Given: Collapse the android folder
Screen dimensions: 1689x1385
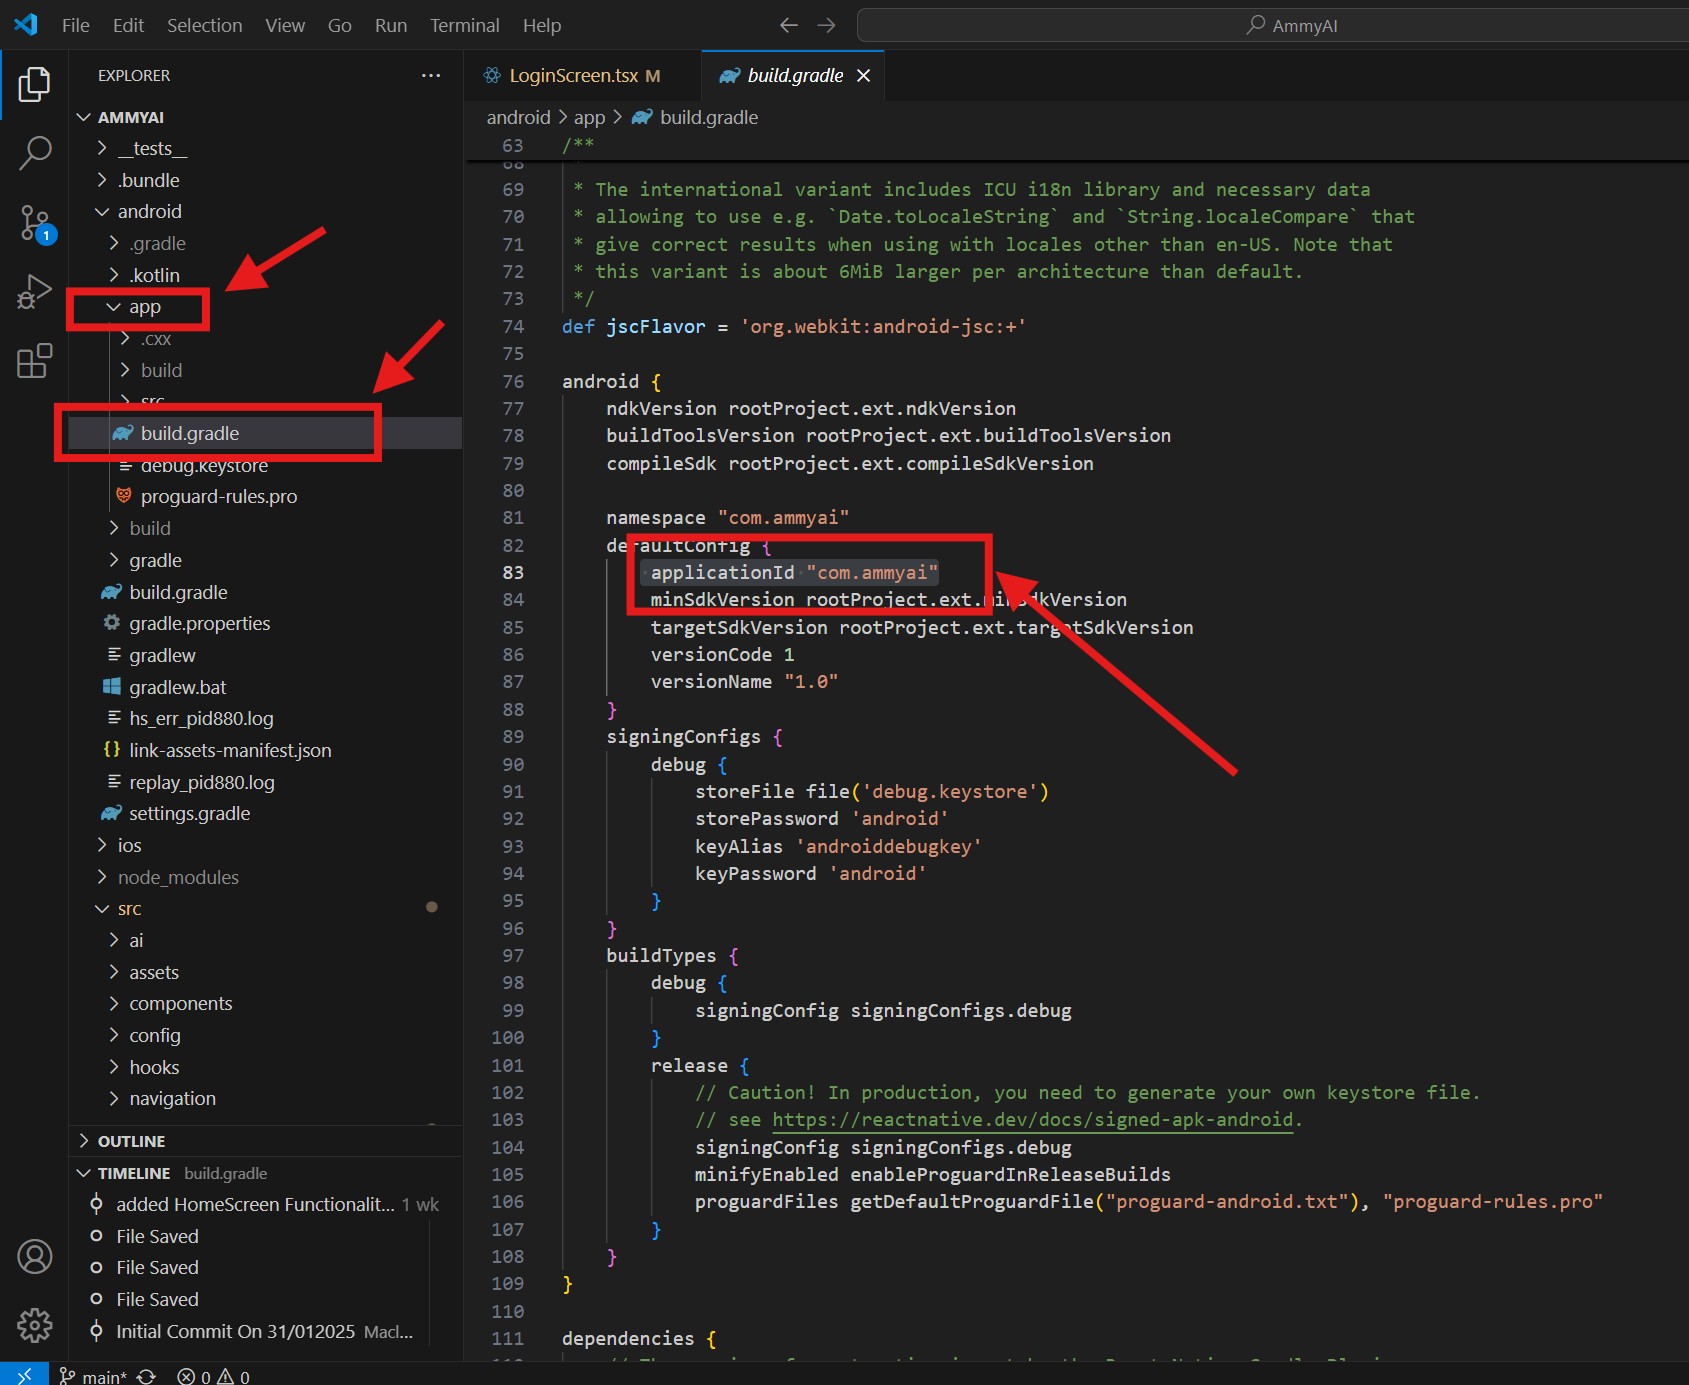Looking at the screenshot, I should click(149, 212).
